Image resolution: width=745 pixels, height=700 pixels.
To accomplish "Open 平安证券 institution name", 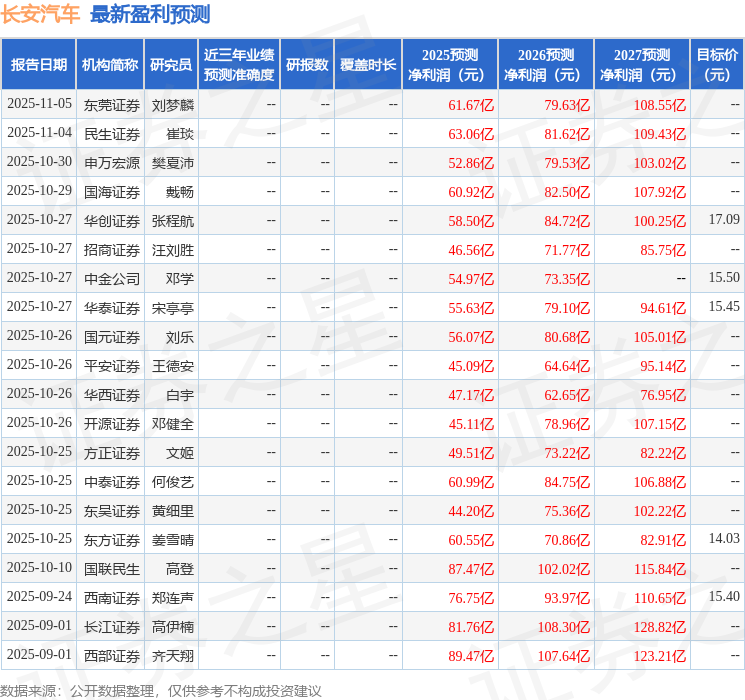I will click(x=112, y=366).
